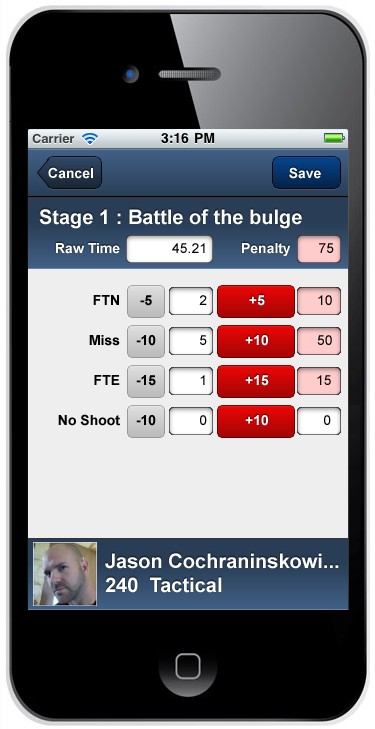Save the stage score
This screenshot has height=729, width=375.
pyautogui.click(x=306, y=173)
